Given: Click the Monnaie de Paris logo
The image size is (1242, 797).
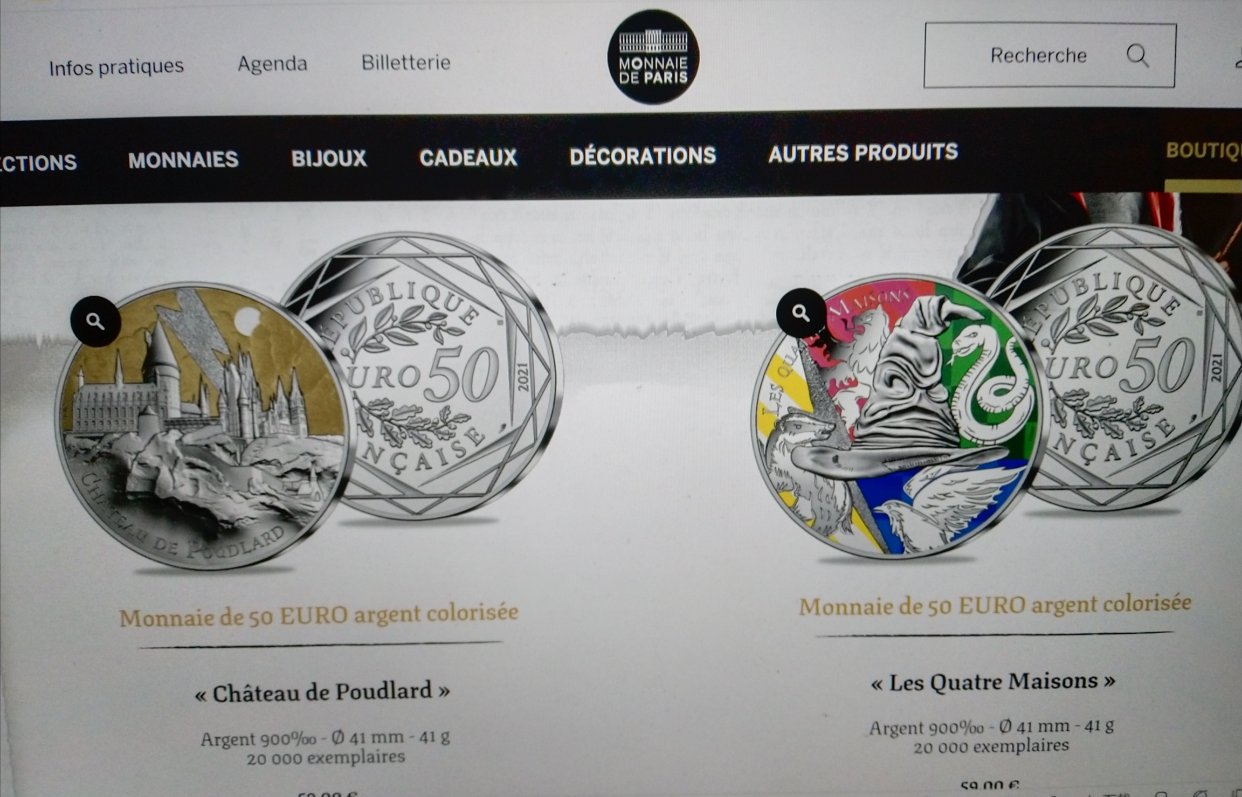Looking at the screenshot, I should [x=653, y=57].
